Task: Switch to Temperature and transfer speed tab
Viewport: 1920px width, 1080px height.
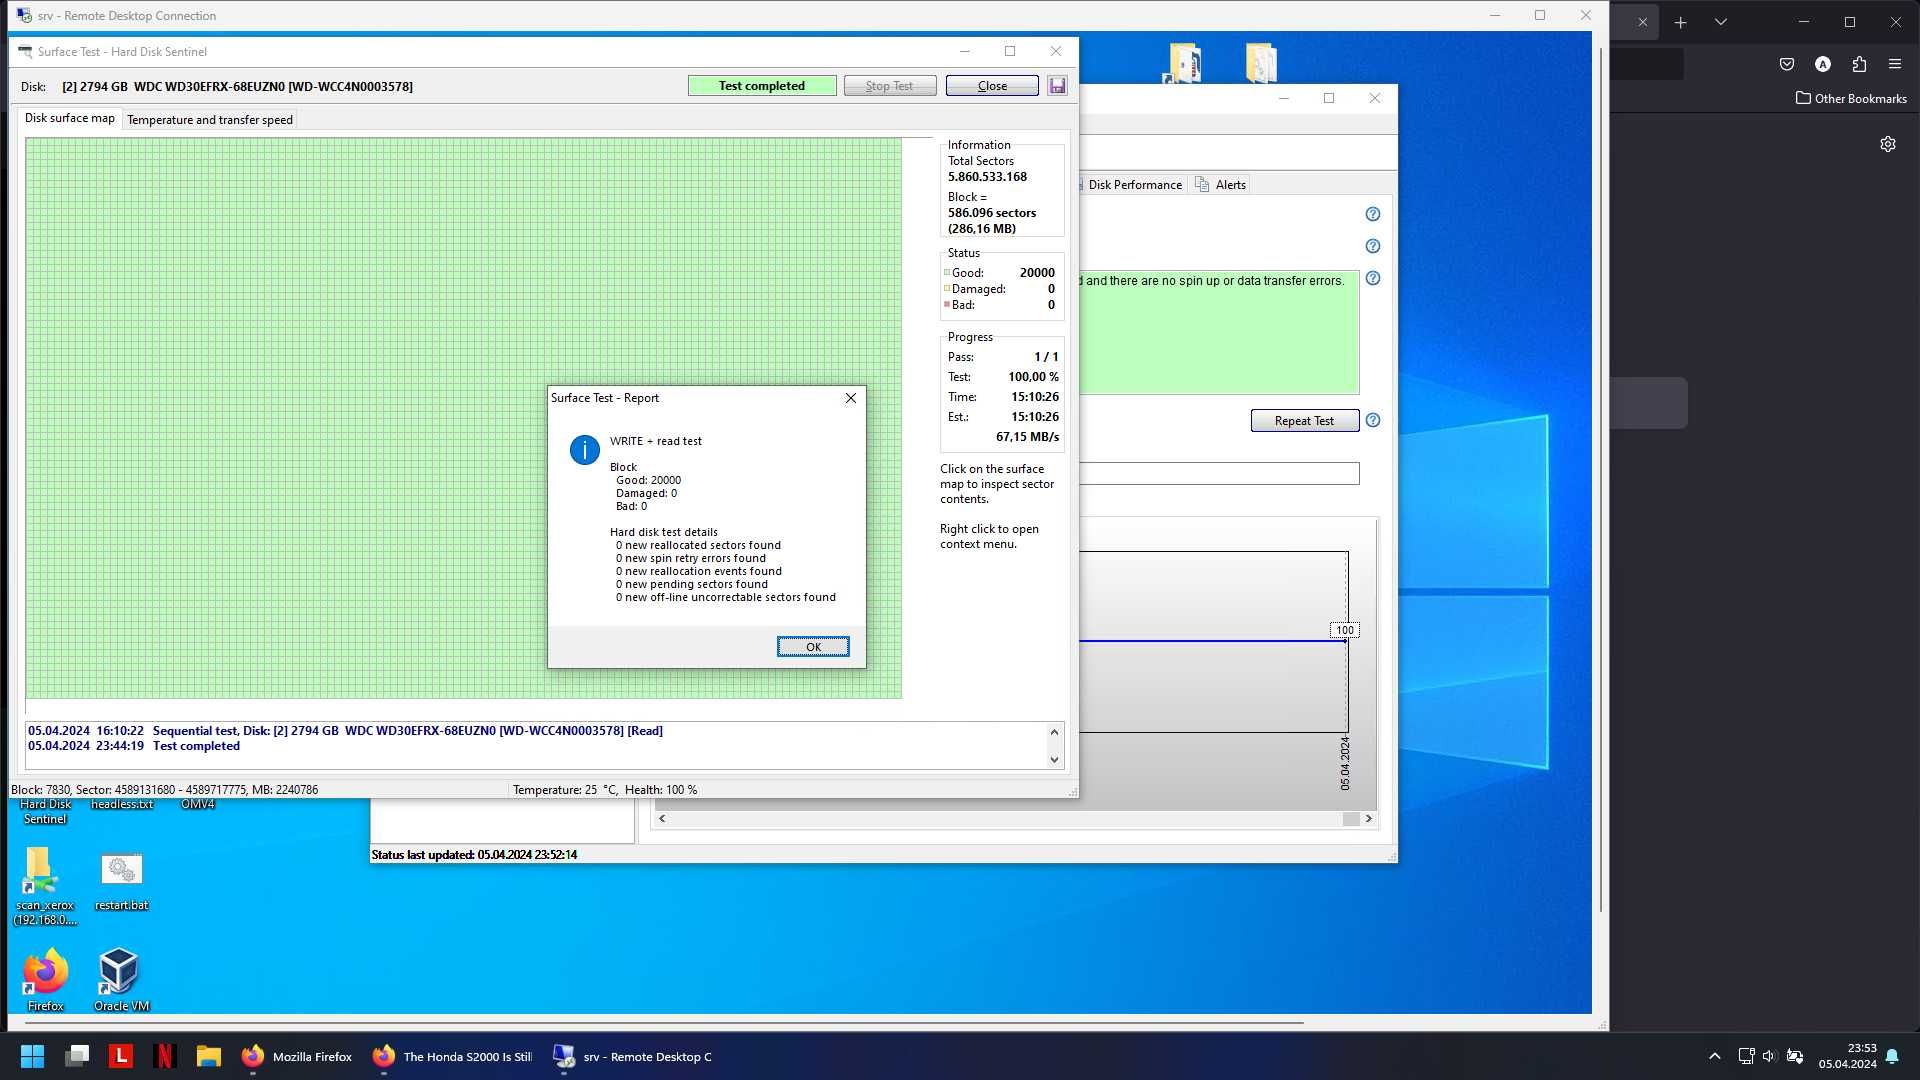Action: (x=210, y=120)
